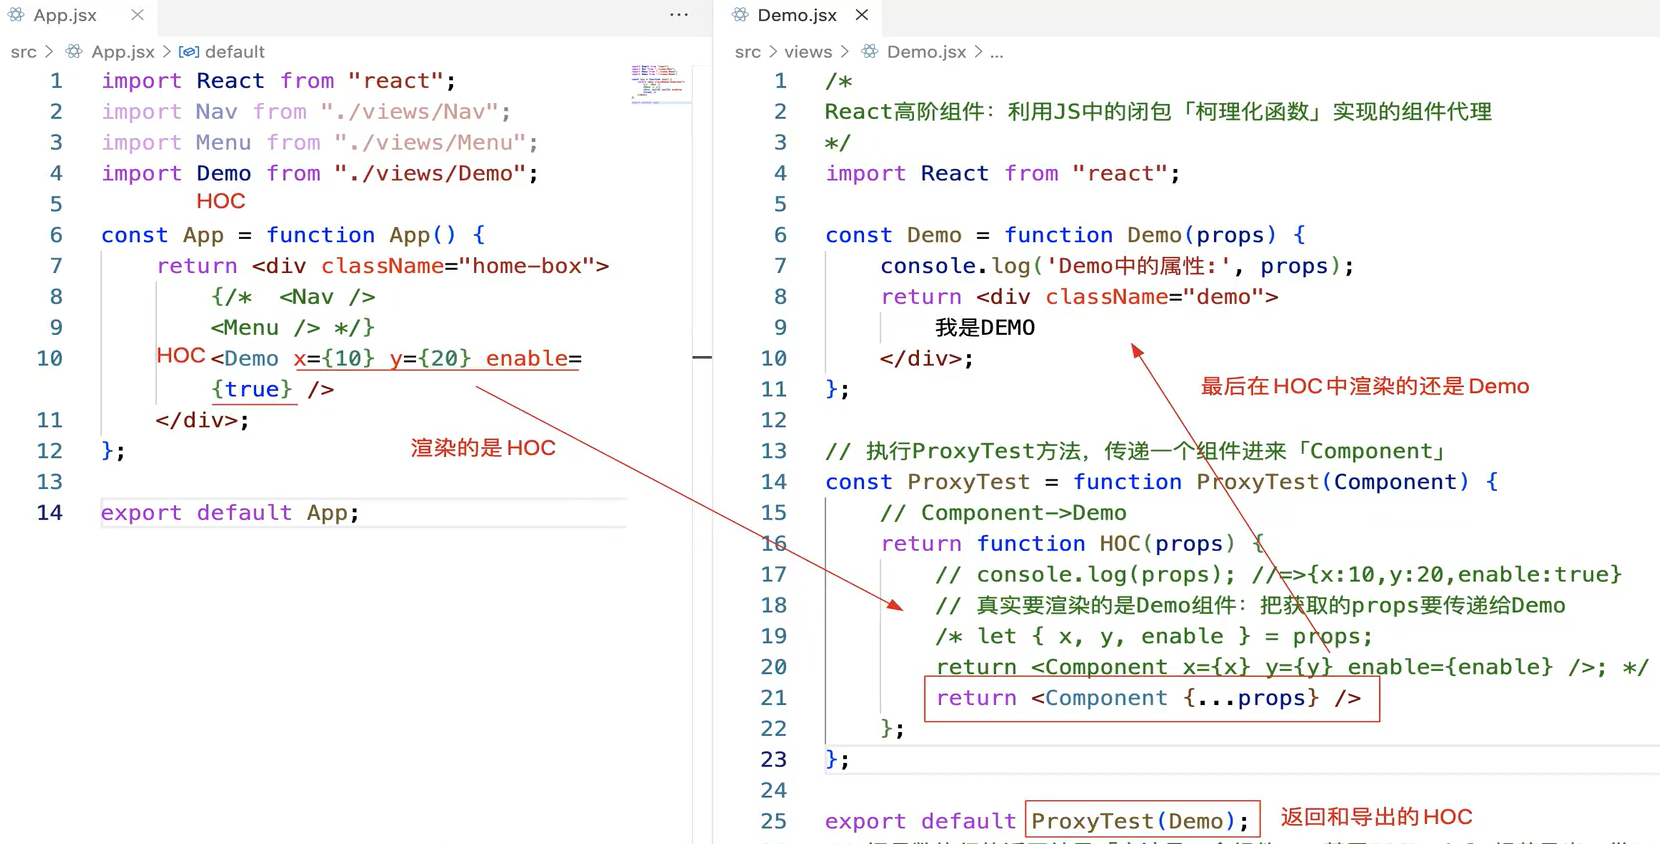This screenshot has height=844, width=1660.
Task: Click 'return function HOC(props)' line
Action: [x=1073, y=544]
